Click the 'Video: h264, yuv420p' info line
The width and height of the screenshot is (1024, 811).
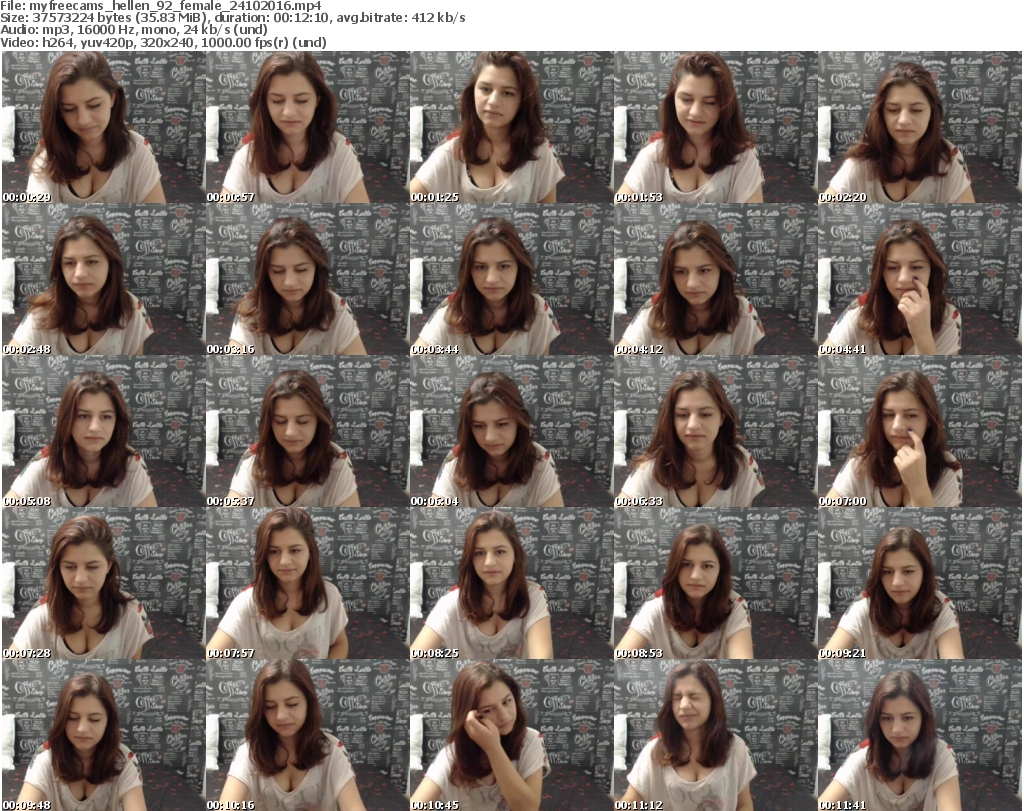coord(163,42)
